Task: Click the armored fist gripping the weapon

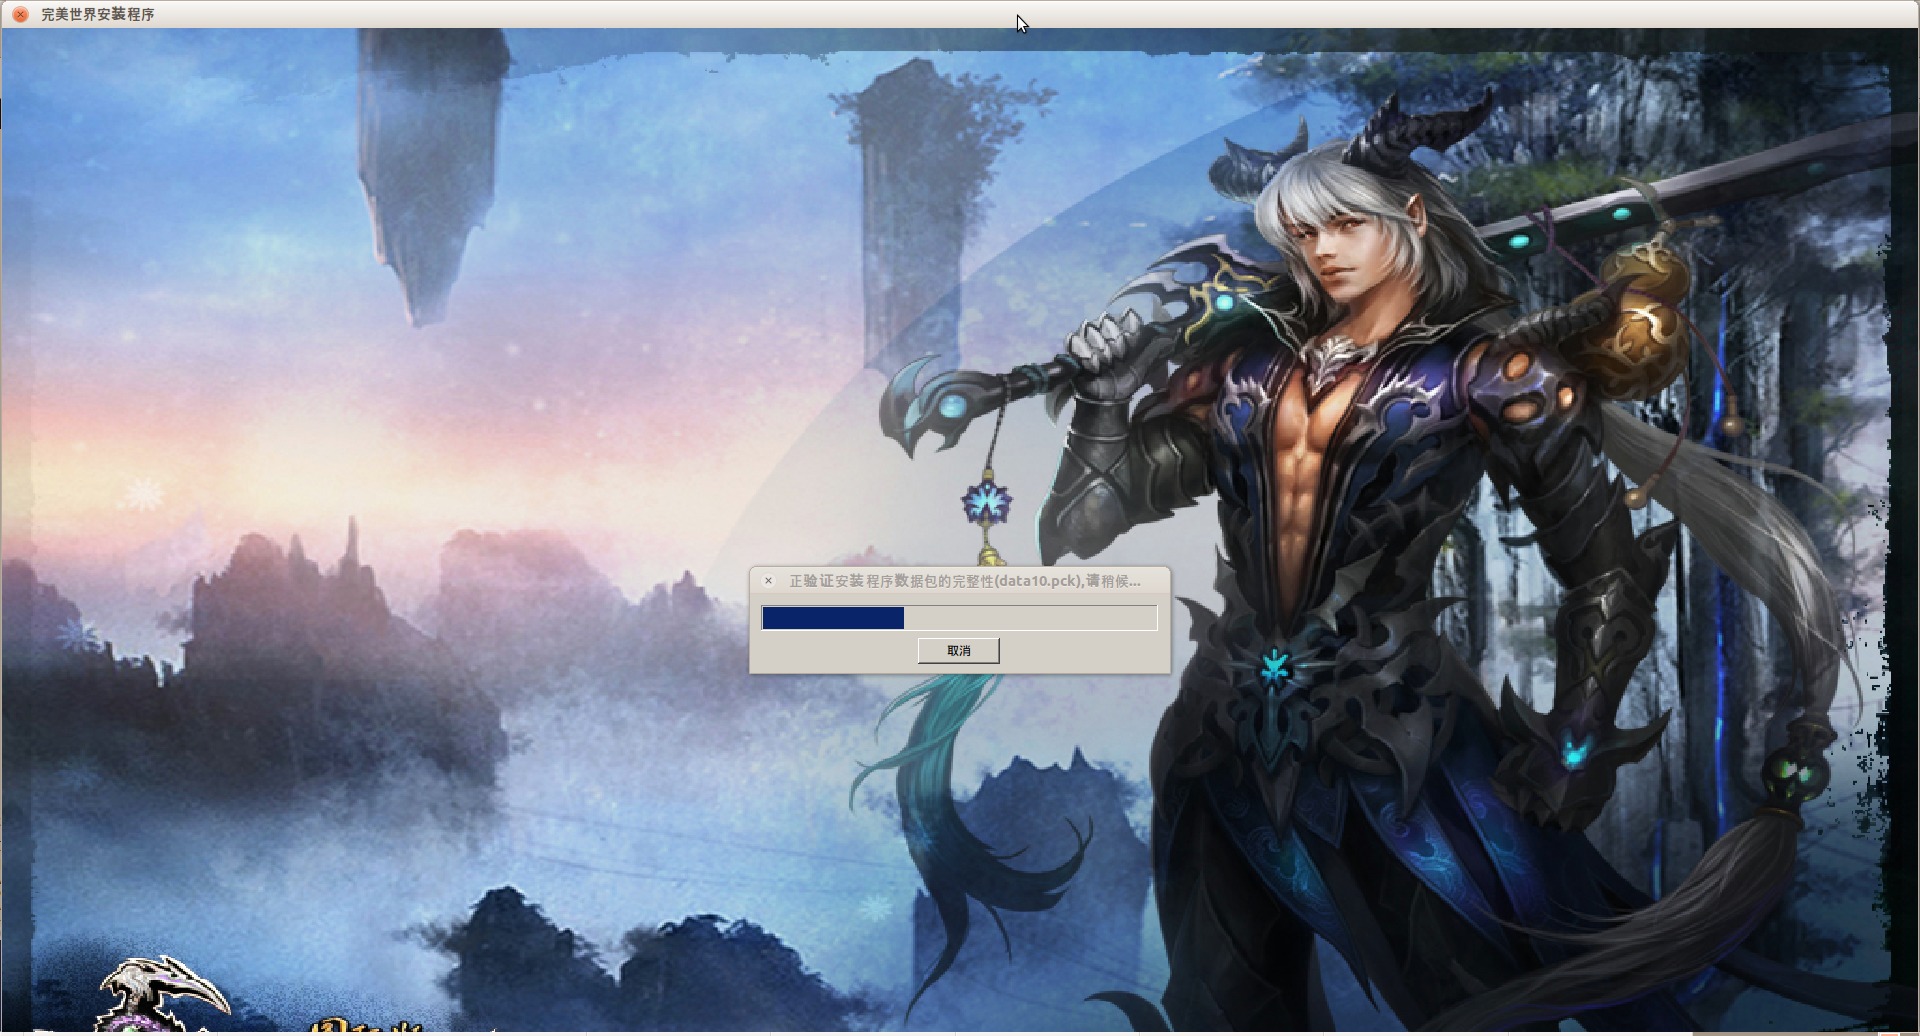Action: click(x=1100, y=345)
